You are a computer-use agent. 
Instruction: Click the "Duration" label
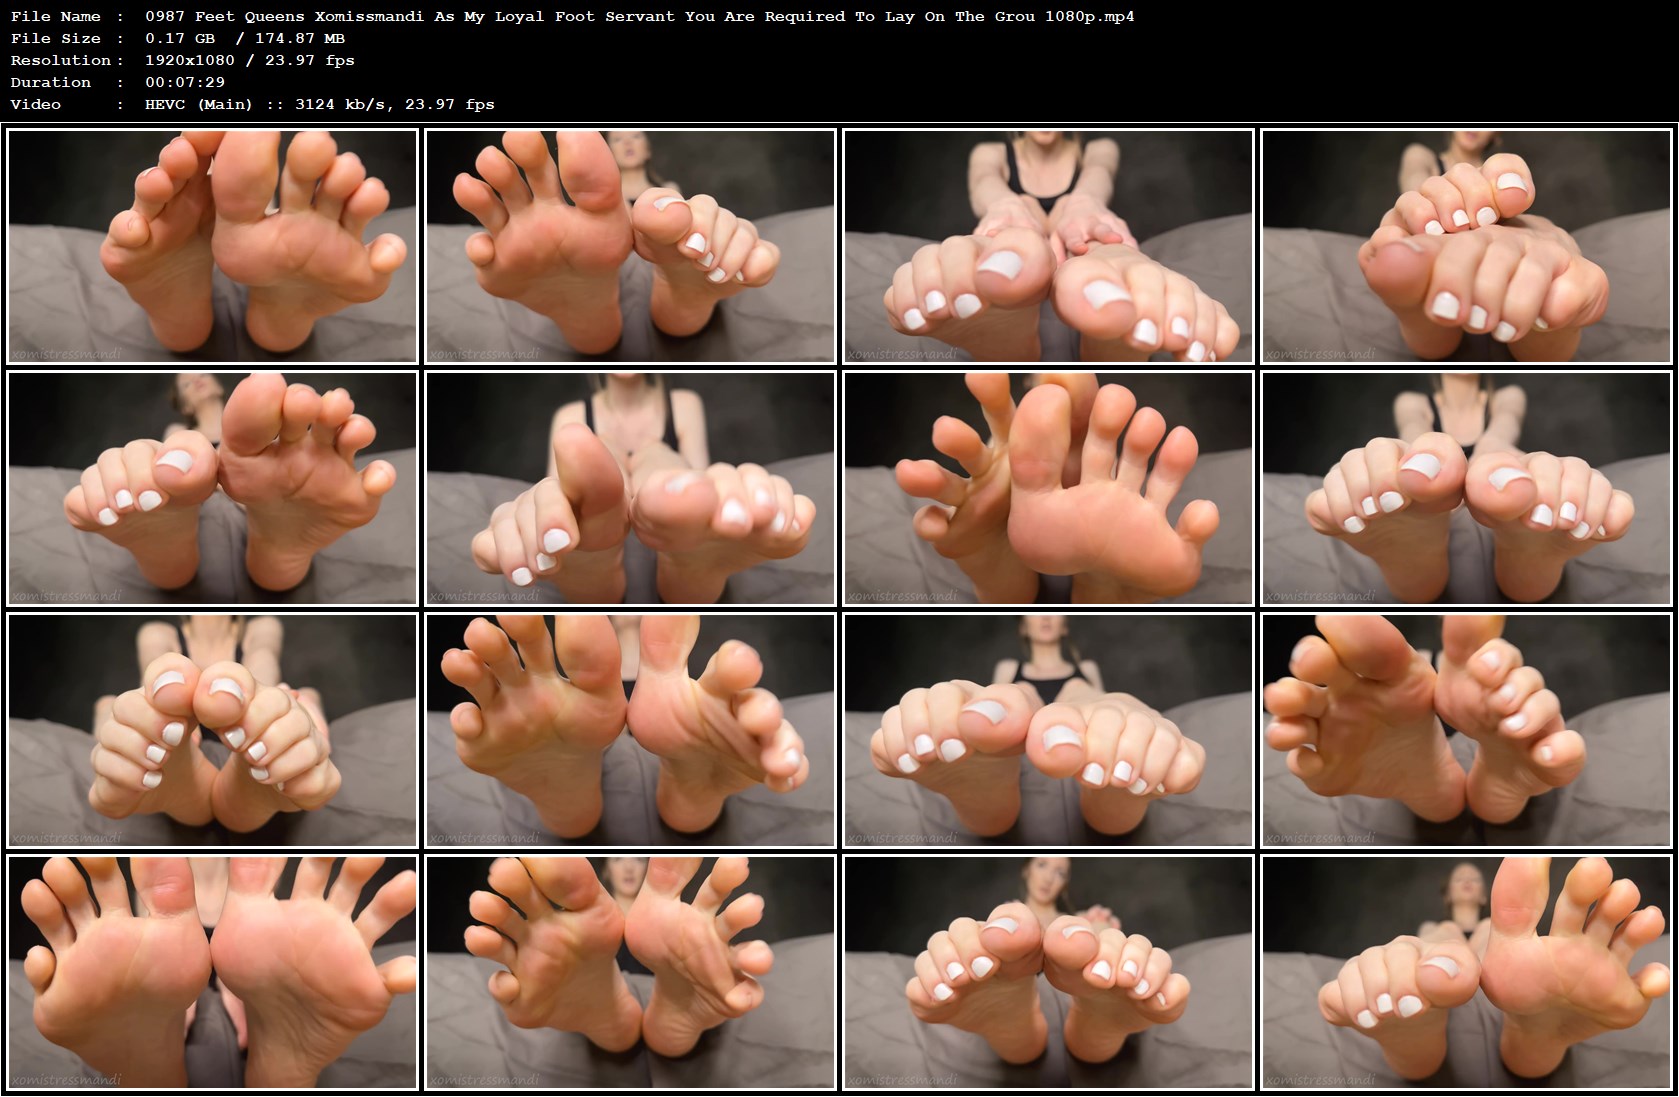point(51,82)
